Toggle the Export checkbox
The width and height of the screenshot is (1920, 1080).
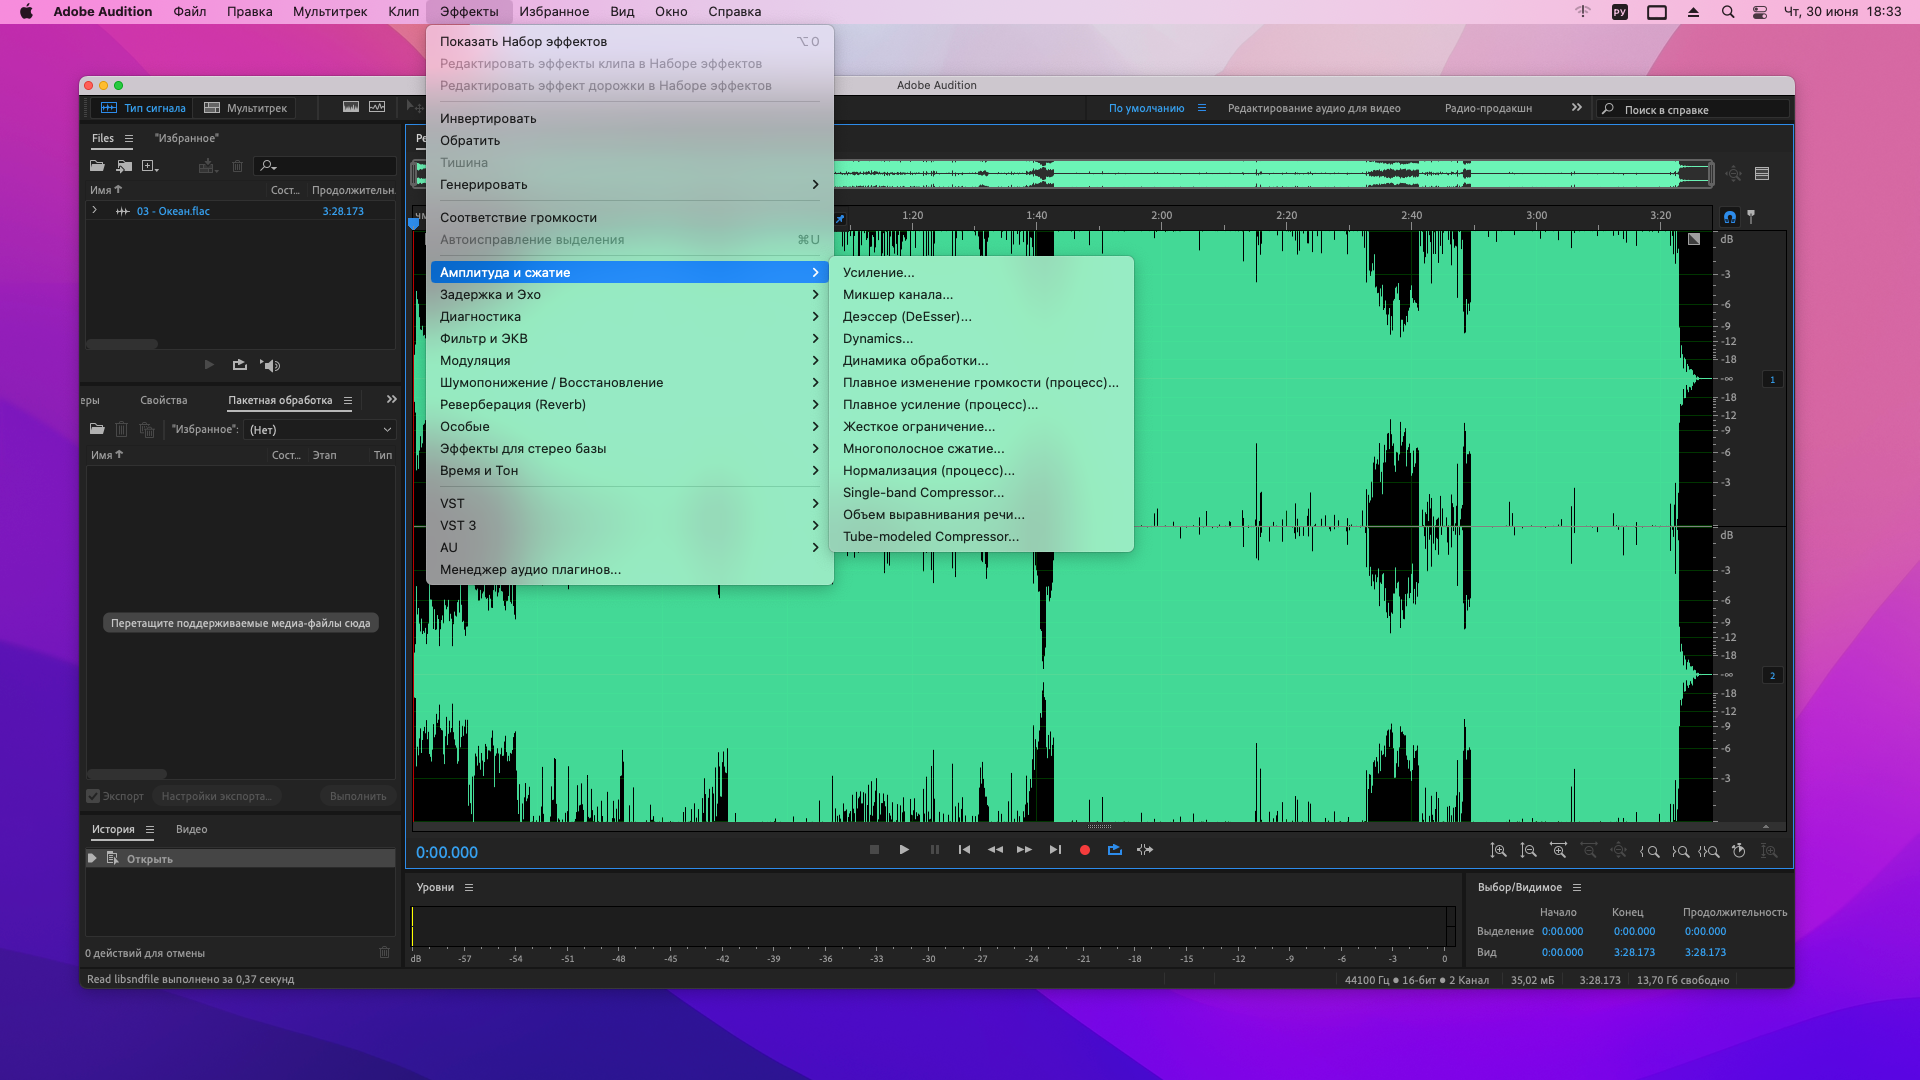93,796
